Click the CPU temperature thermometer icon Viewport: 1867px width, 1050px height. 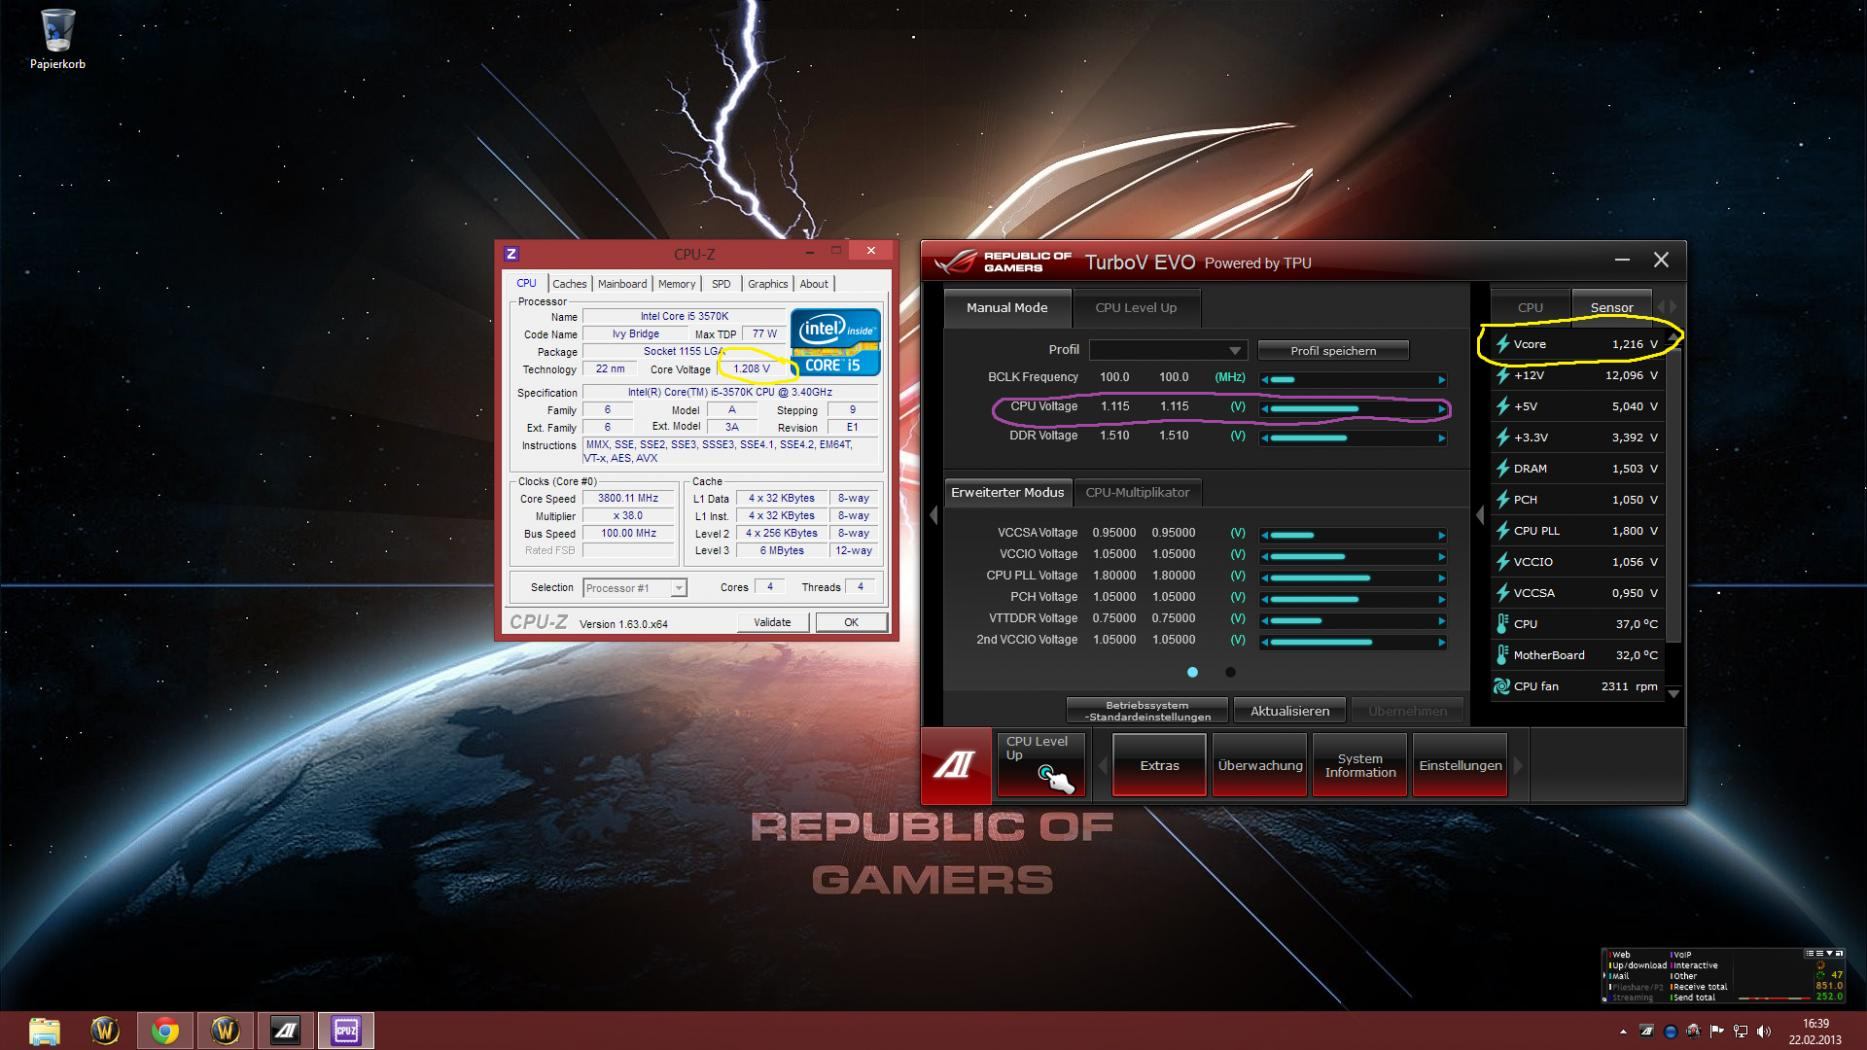pyautogui.click(x=1502, y=624)
